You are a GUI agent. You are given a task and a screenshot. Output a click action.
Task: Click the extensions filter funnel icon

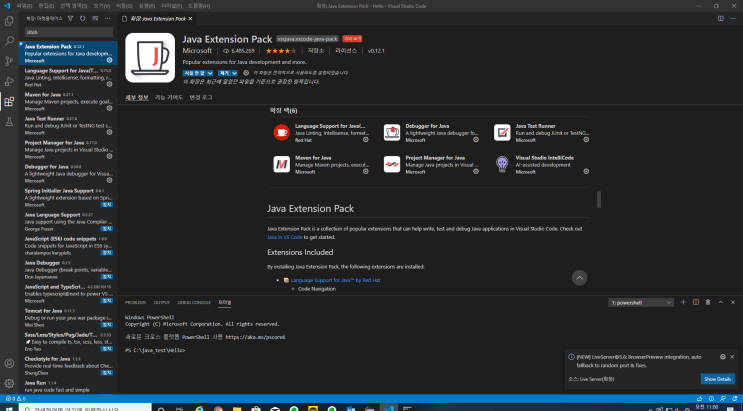tap(71, 18)
